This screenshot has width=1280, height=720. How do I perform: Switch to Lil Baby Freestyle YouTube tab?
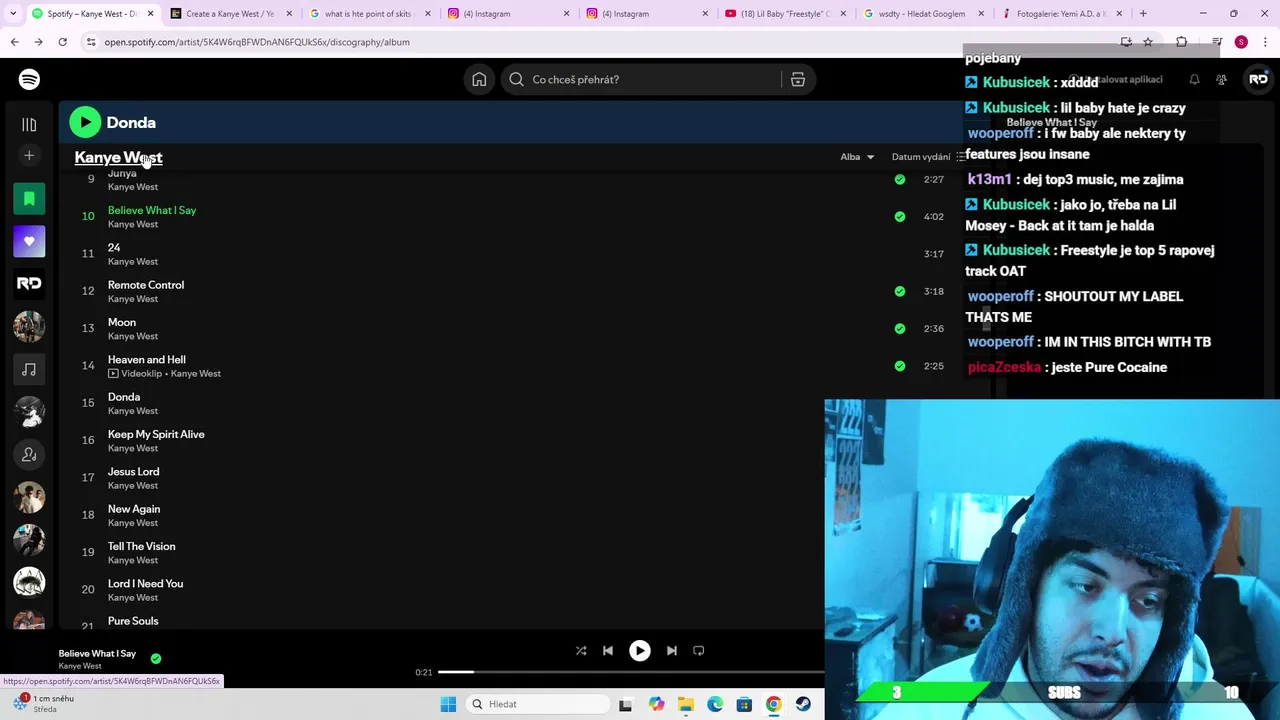(x=785, y=14)
